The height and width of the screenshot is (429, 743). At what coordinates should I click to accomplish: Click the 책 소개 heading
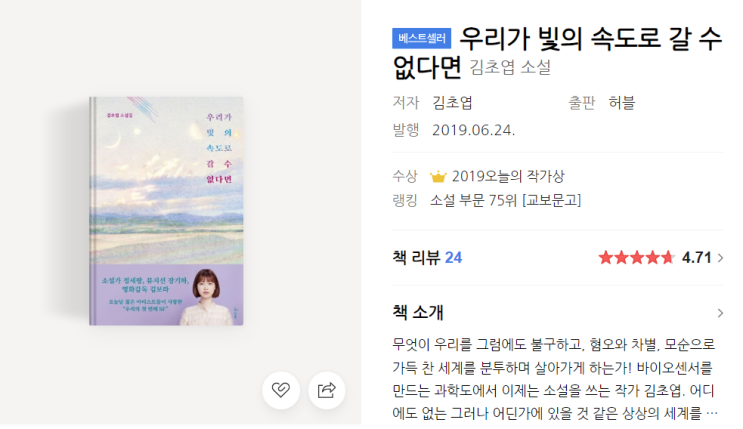tap(417, 312)
